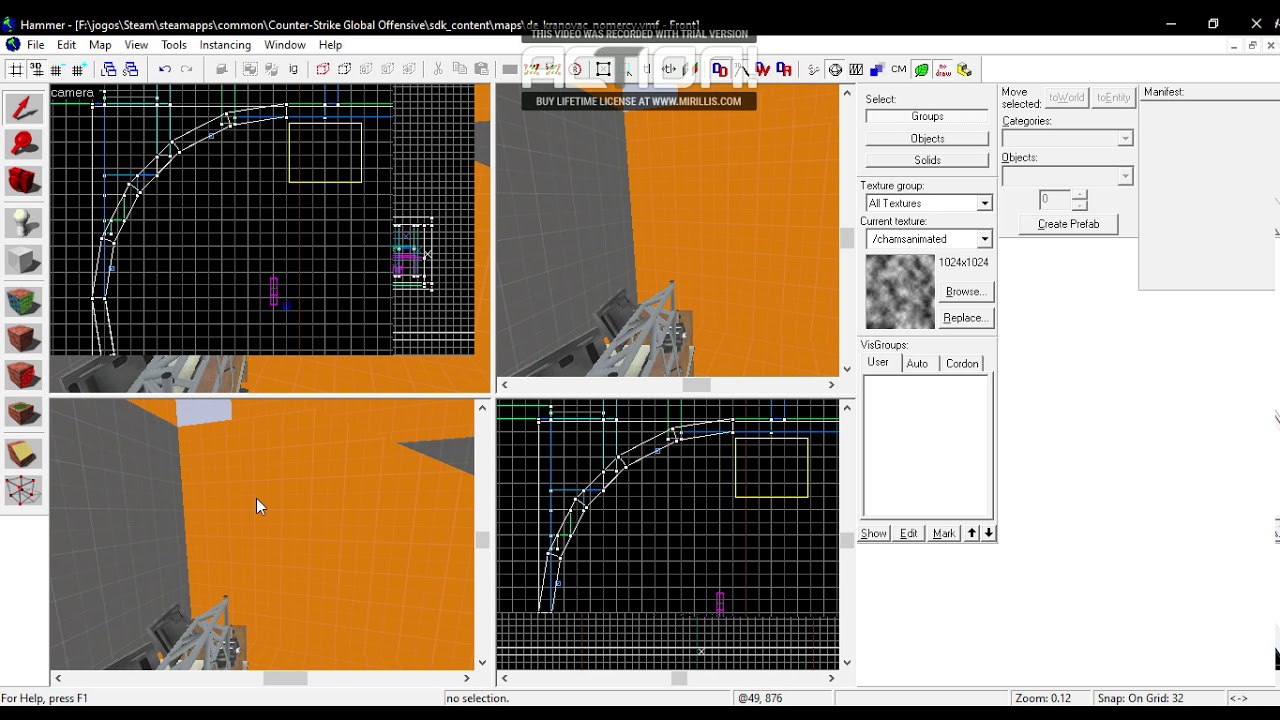This screenshot has height=720, width=1280.
Task: Select the Magnify tool
Action: (24, 144)
